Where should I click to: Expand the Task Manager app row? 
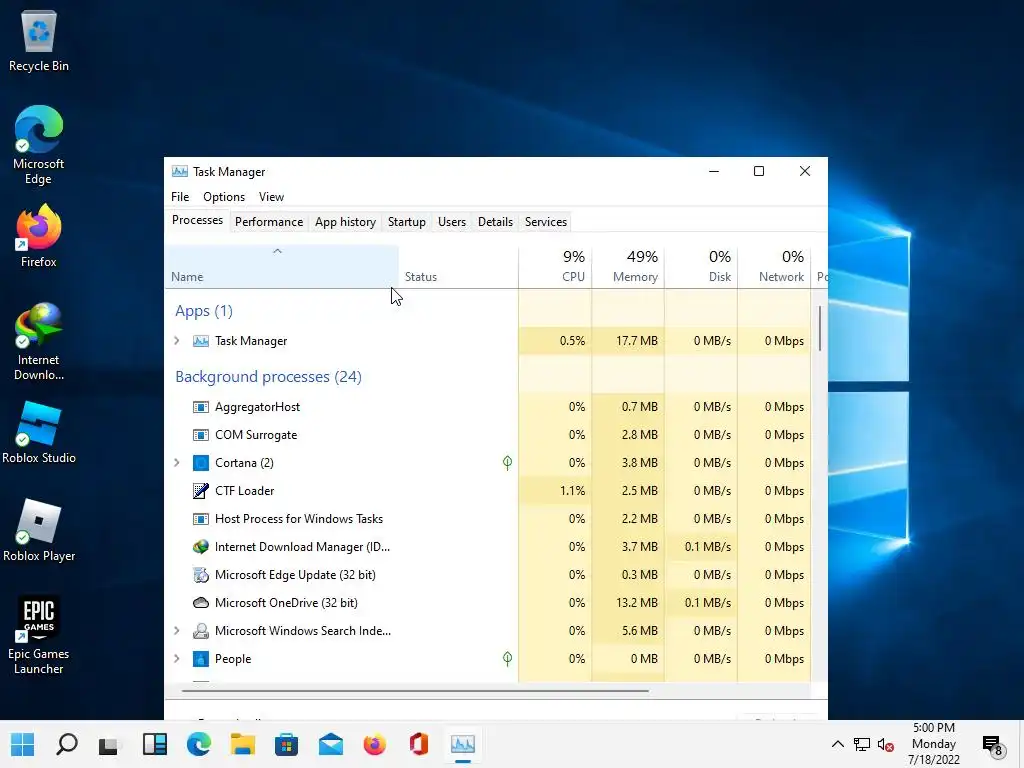176,341
